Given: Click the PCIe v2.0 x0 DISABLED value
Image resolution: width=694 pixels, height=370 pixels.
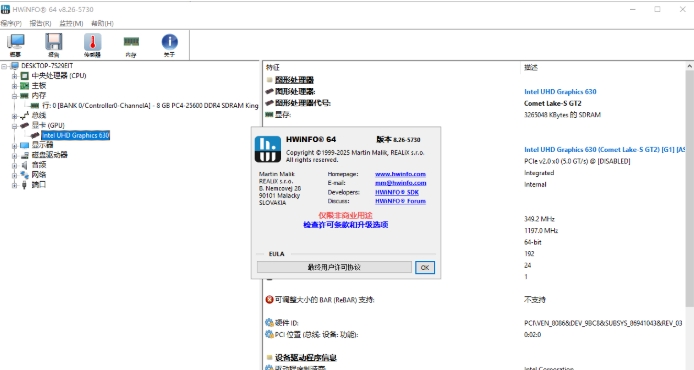Looking at the screenshot, I should click(577, 161).
